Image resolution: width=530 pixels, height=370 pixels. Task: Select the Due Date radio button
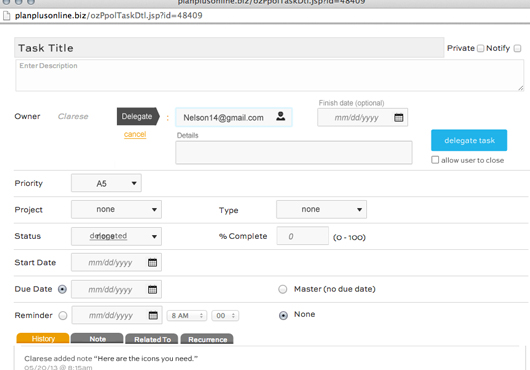click(62, 289)
